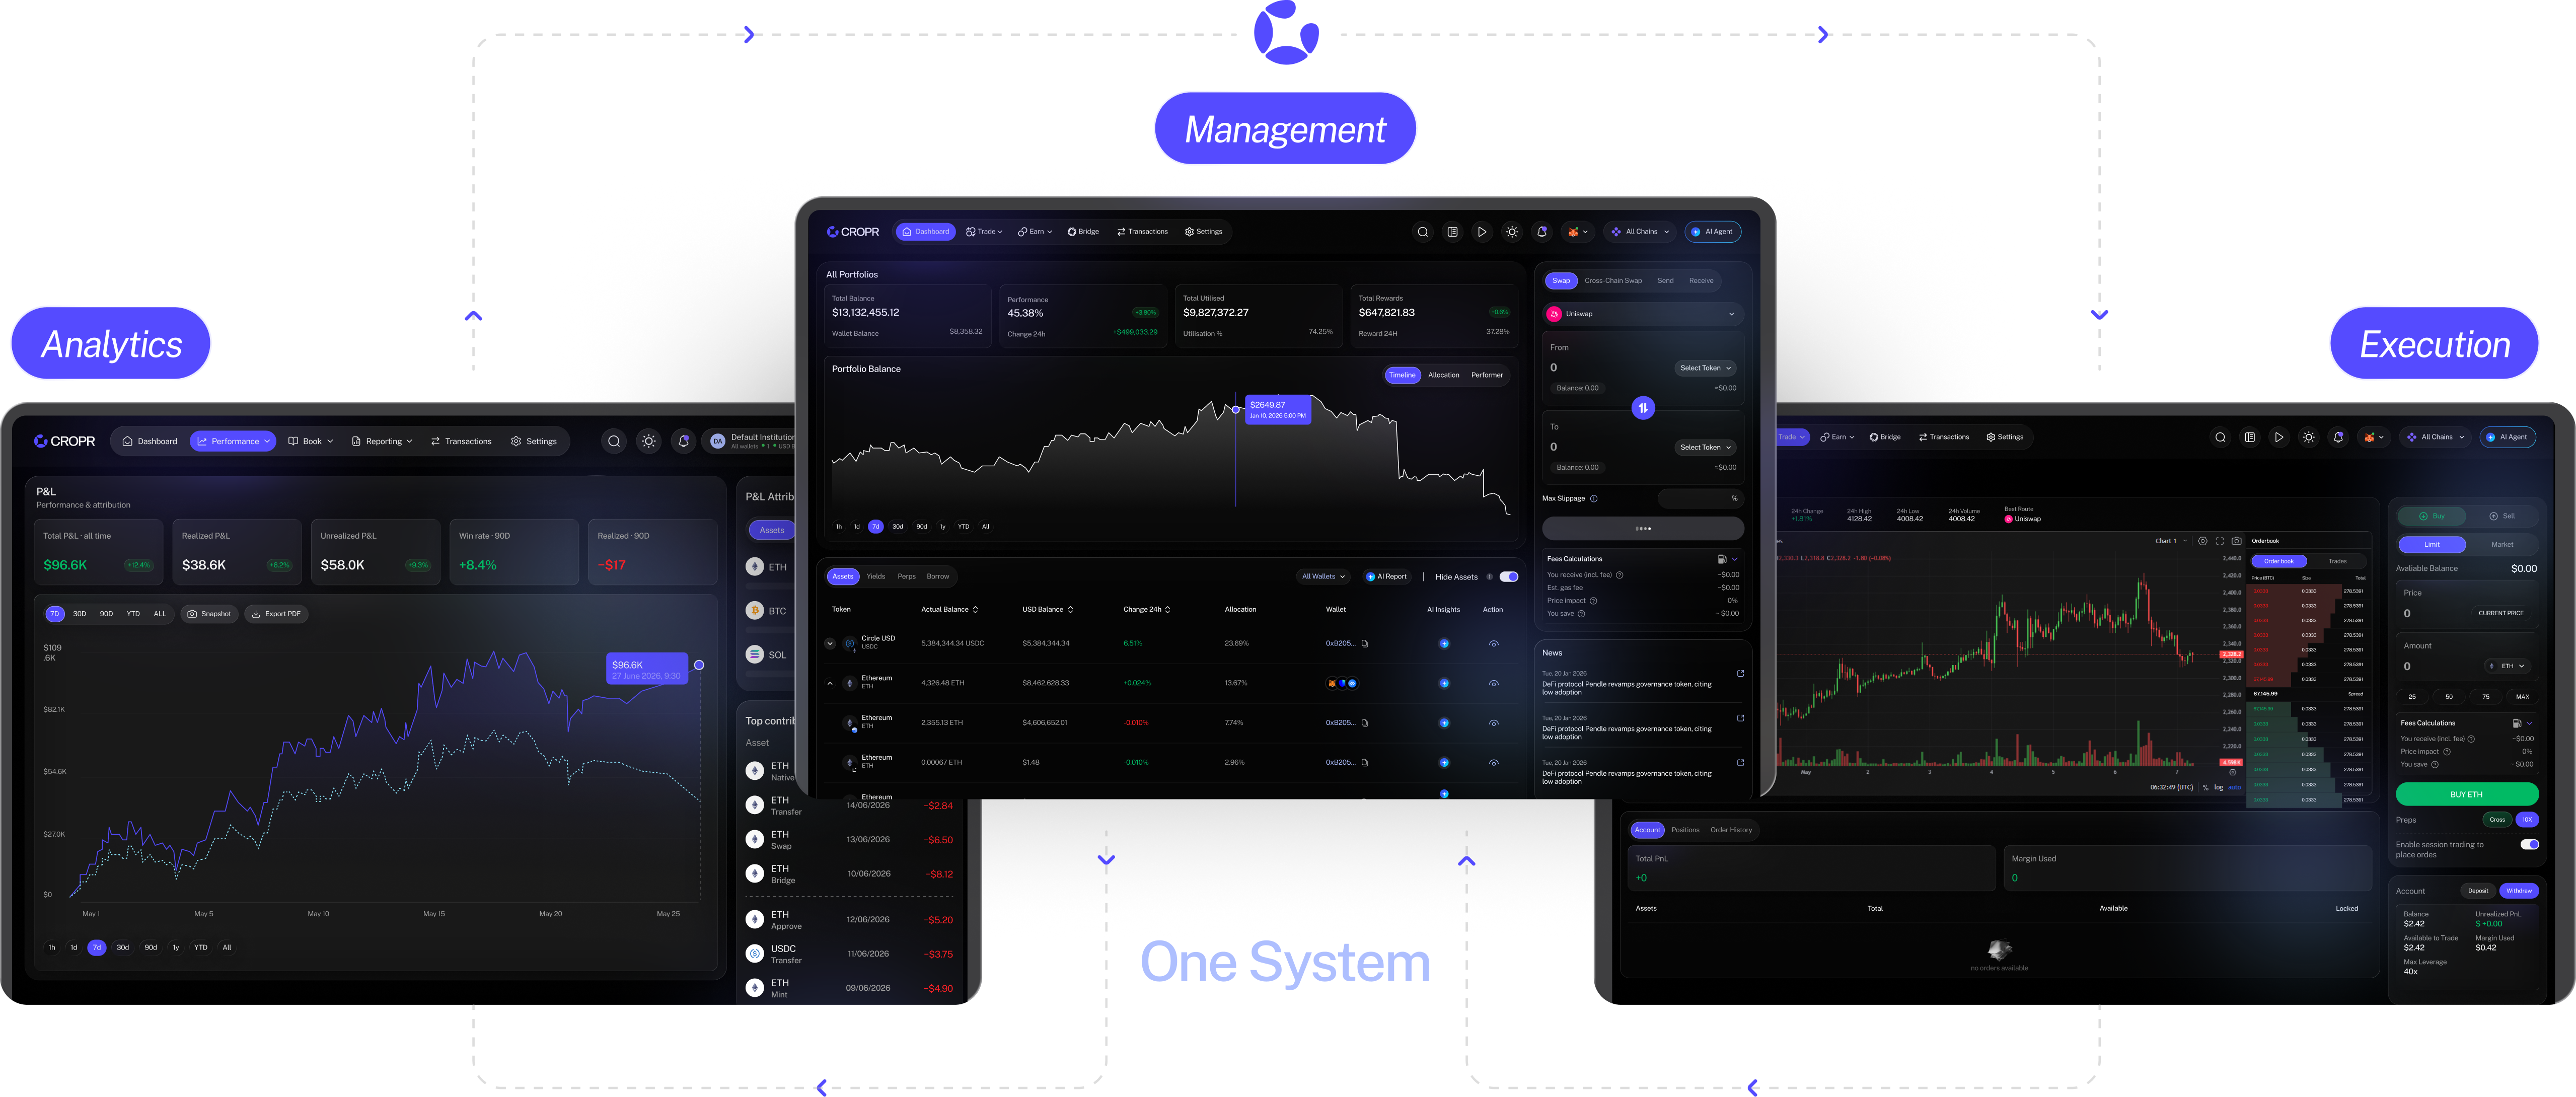Open AI insight for the Circle USD row

tap(1444, 644)
